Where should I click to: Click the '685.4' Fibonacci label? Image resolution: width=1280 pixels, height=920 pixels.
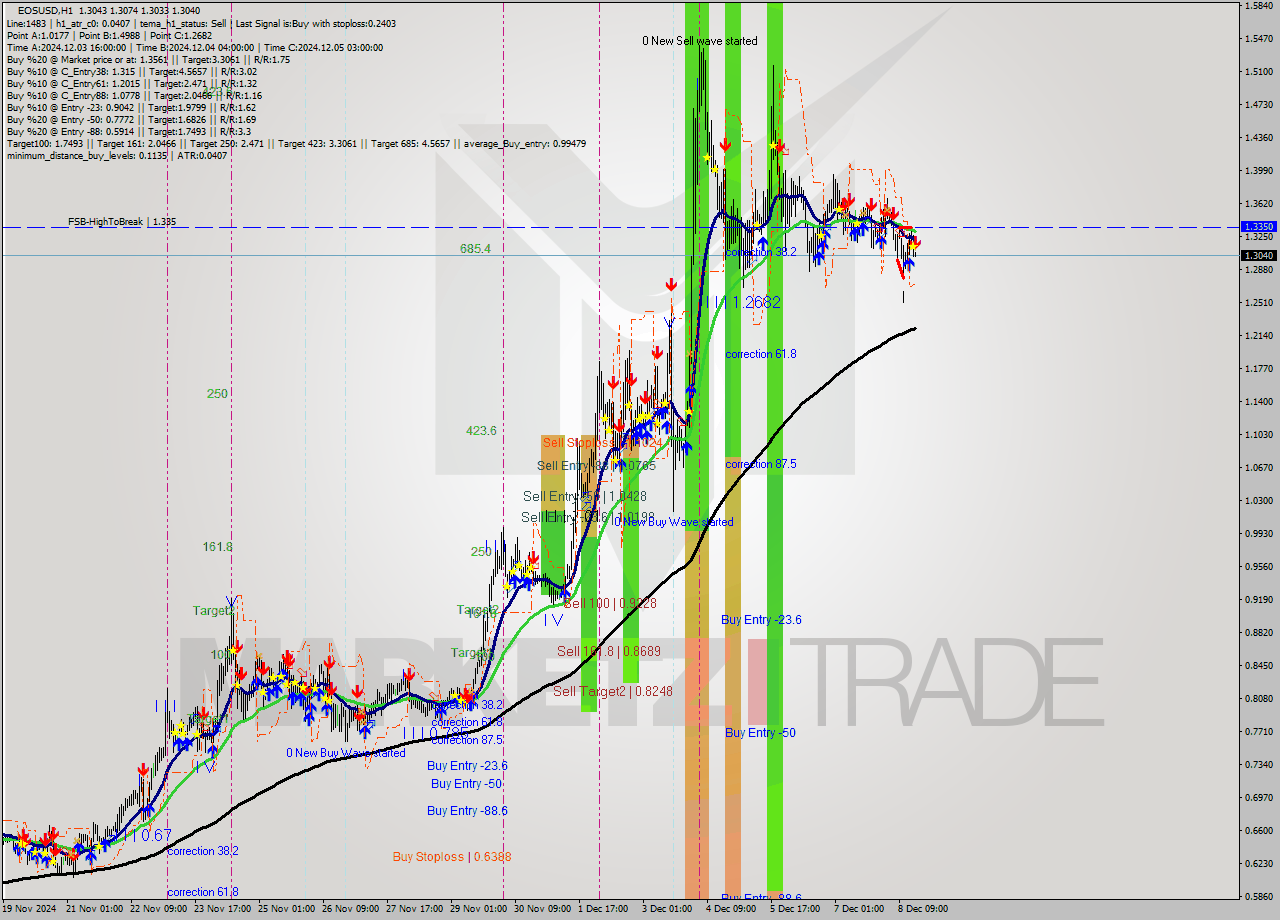pyautogui.click(x=475, y=248)
